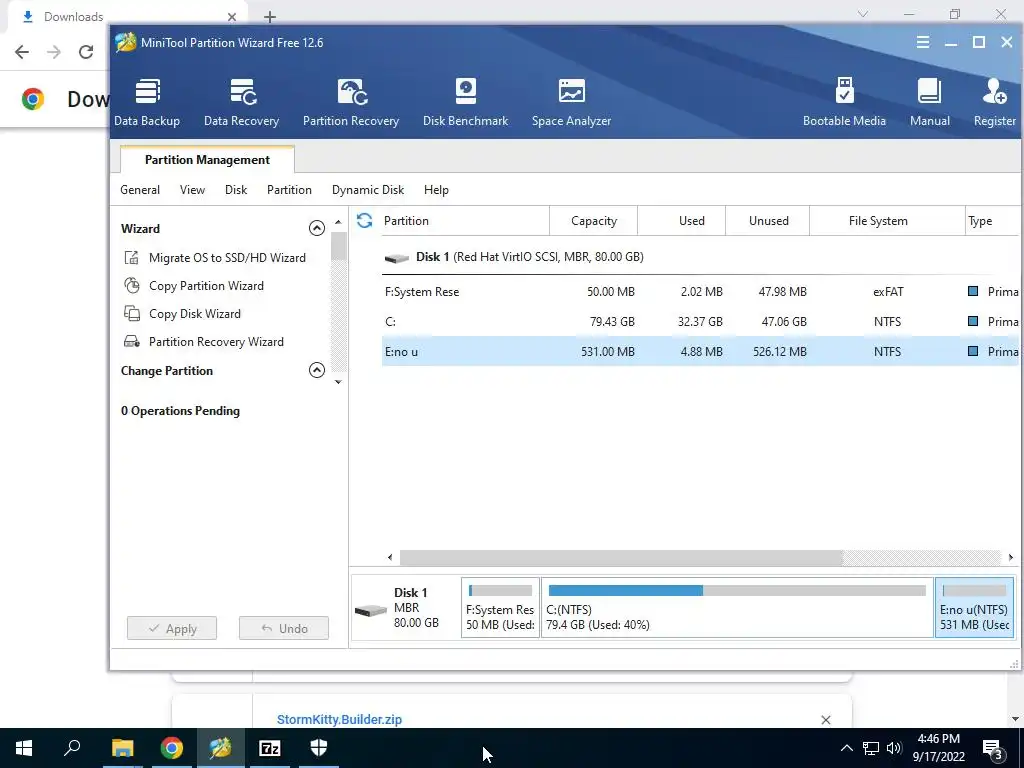Click the sidebar scrollbar down arrow
The height and width of the screenshot is (768, 1024).
pyautogui.click(x=338, y=381)
